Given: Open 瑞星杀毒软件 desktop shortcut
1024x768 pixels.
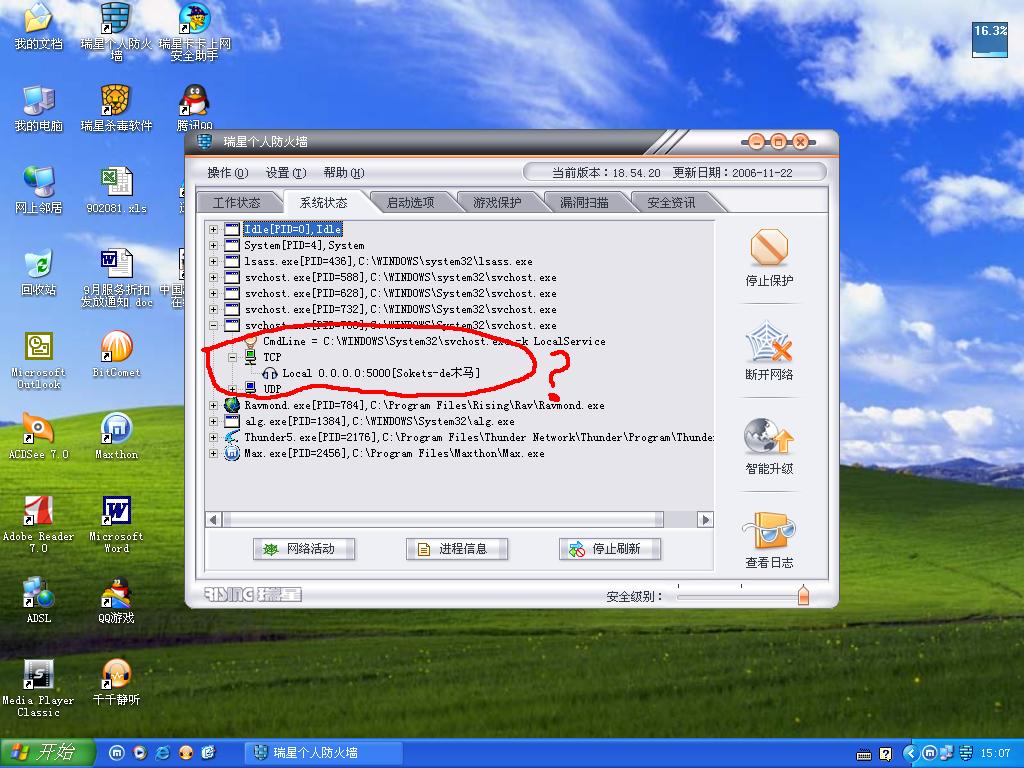Looking at the screenshot, I should [116, 108].
